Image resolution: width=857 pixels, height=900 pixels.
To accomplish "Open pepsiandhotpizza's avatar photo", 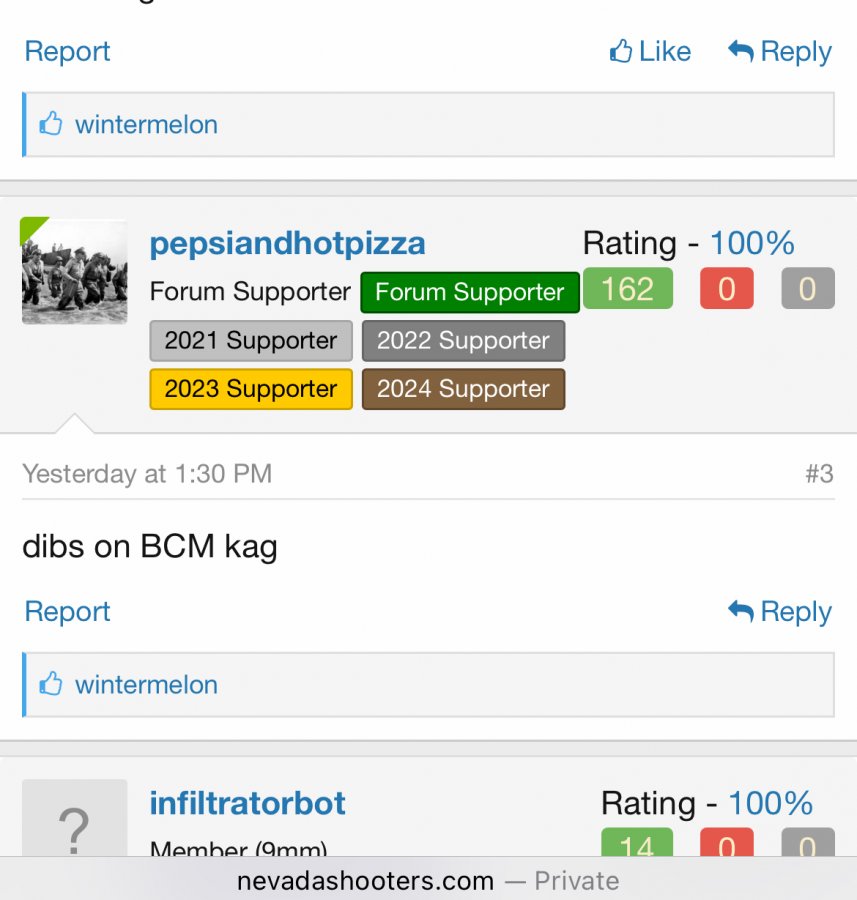I will pyautogui.click(x=74, y=271).
